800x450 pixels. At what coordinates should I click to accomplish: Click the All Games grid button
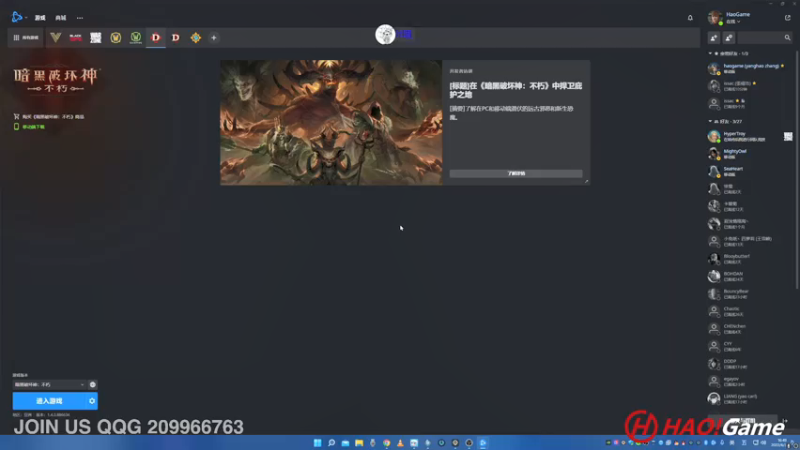(x=26, y=38)
